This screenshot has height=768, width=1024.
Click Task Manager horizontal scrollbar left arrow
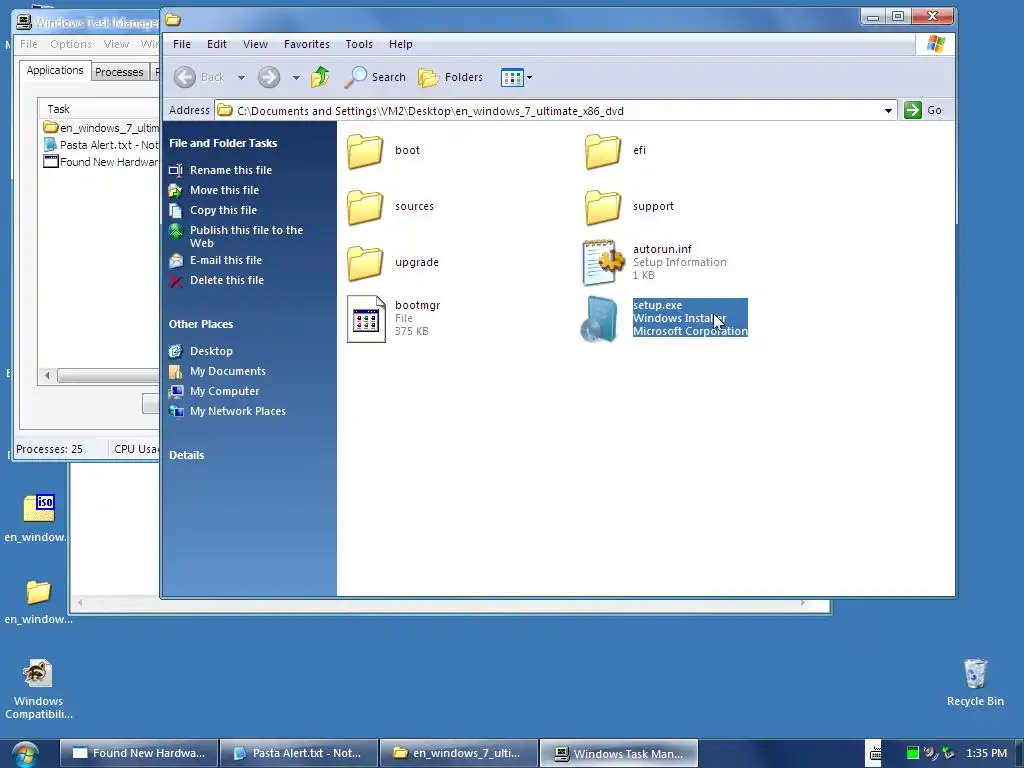click(47, 376)
